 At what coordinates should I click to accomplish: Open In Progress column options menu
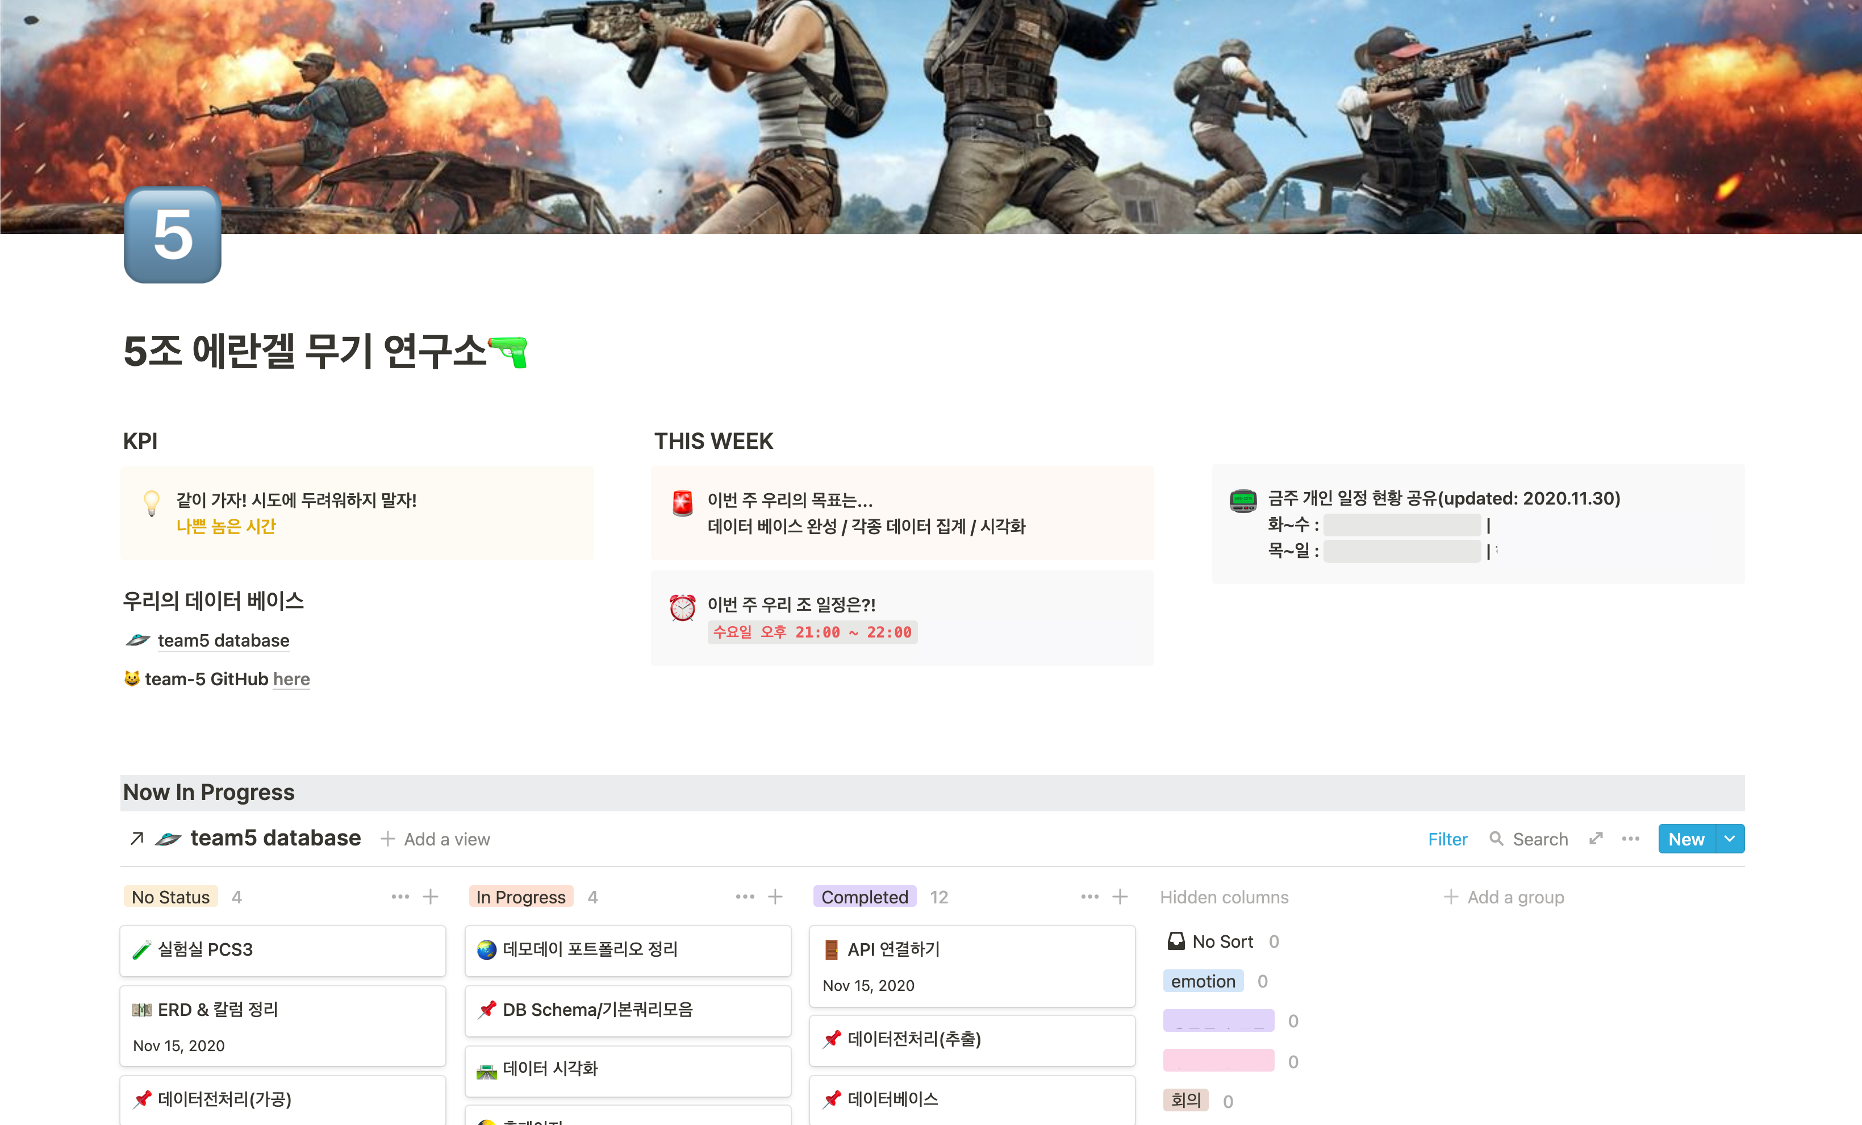coord(745,897)
